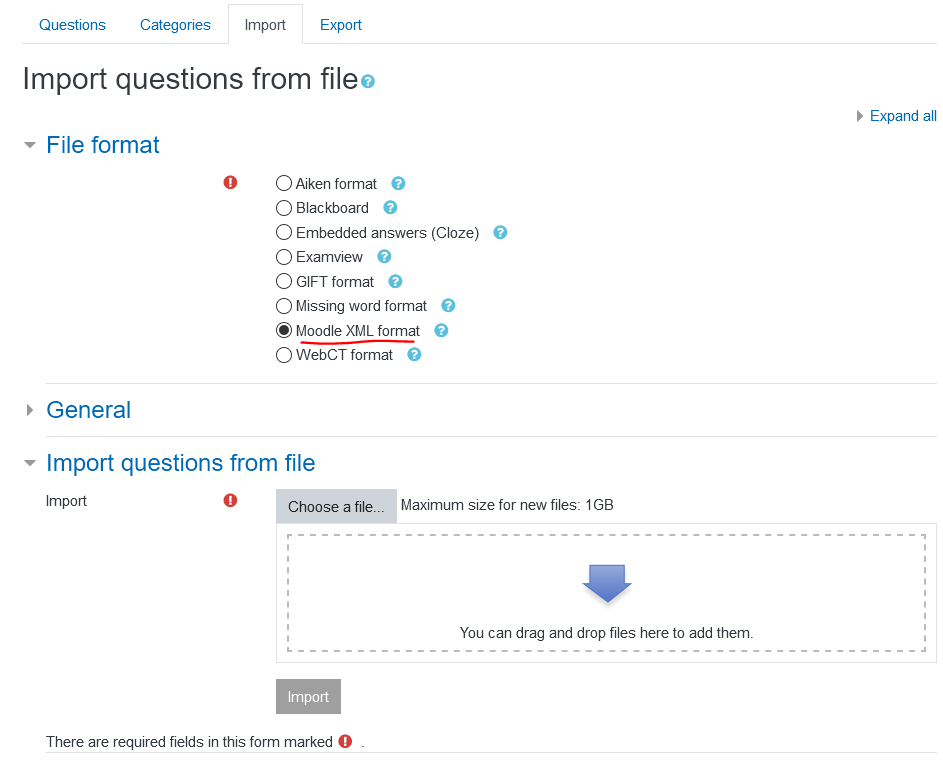Collapse Import questions from file section
Image resolution: width=943 pixels, height=763 pixels.
click(x=180, y=463)
